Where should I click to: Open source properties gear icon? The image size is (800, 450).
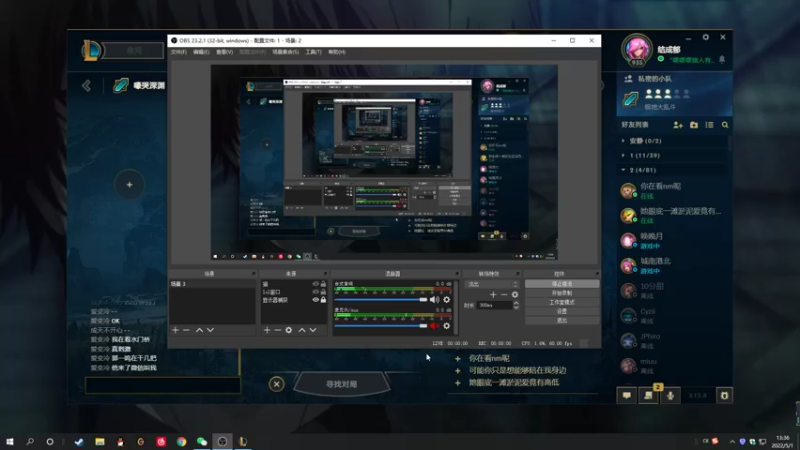click(289, 330)
